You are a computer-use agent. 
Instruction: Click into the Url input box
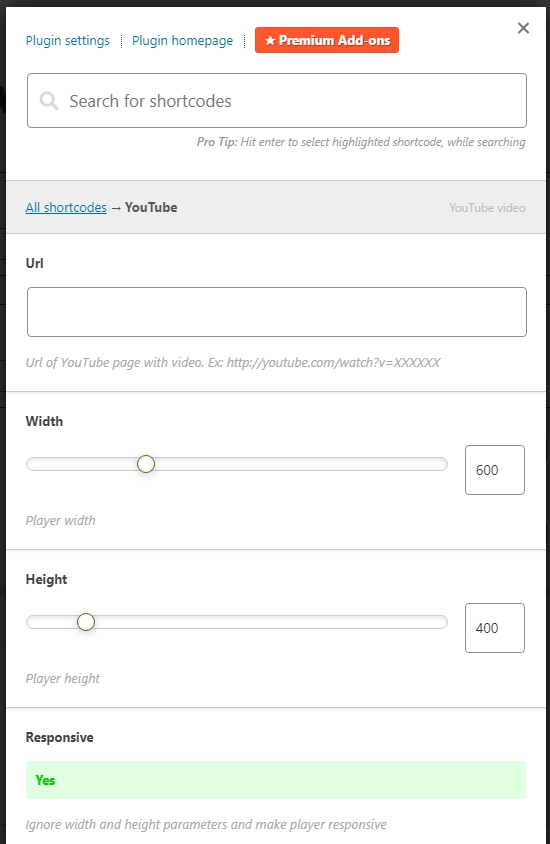coord(277,312)
